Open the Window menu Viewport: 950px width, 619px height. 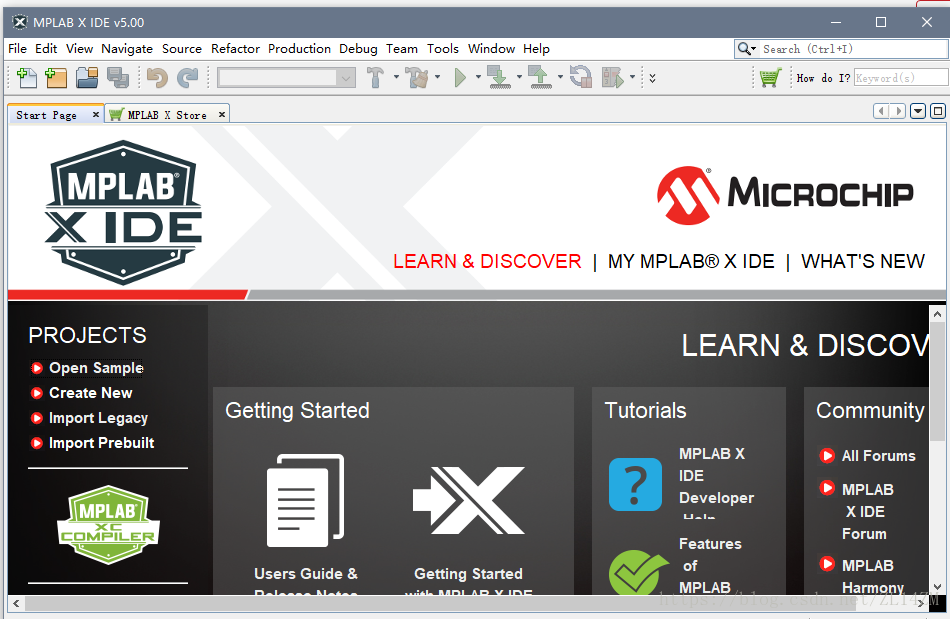click(491, 48)
